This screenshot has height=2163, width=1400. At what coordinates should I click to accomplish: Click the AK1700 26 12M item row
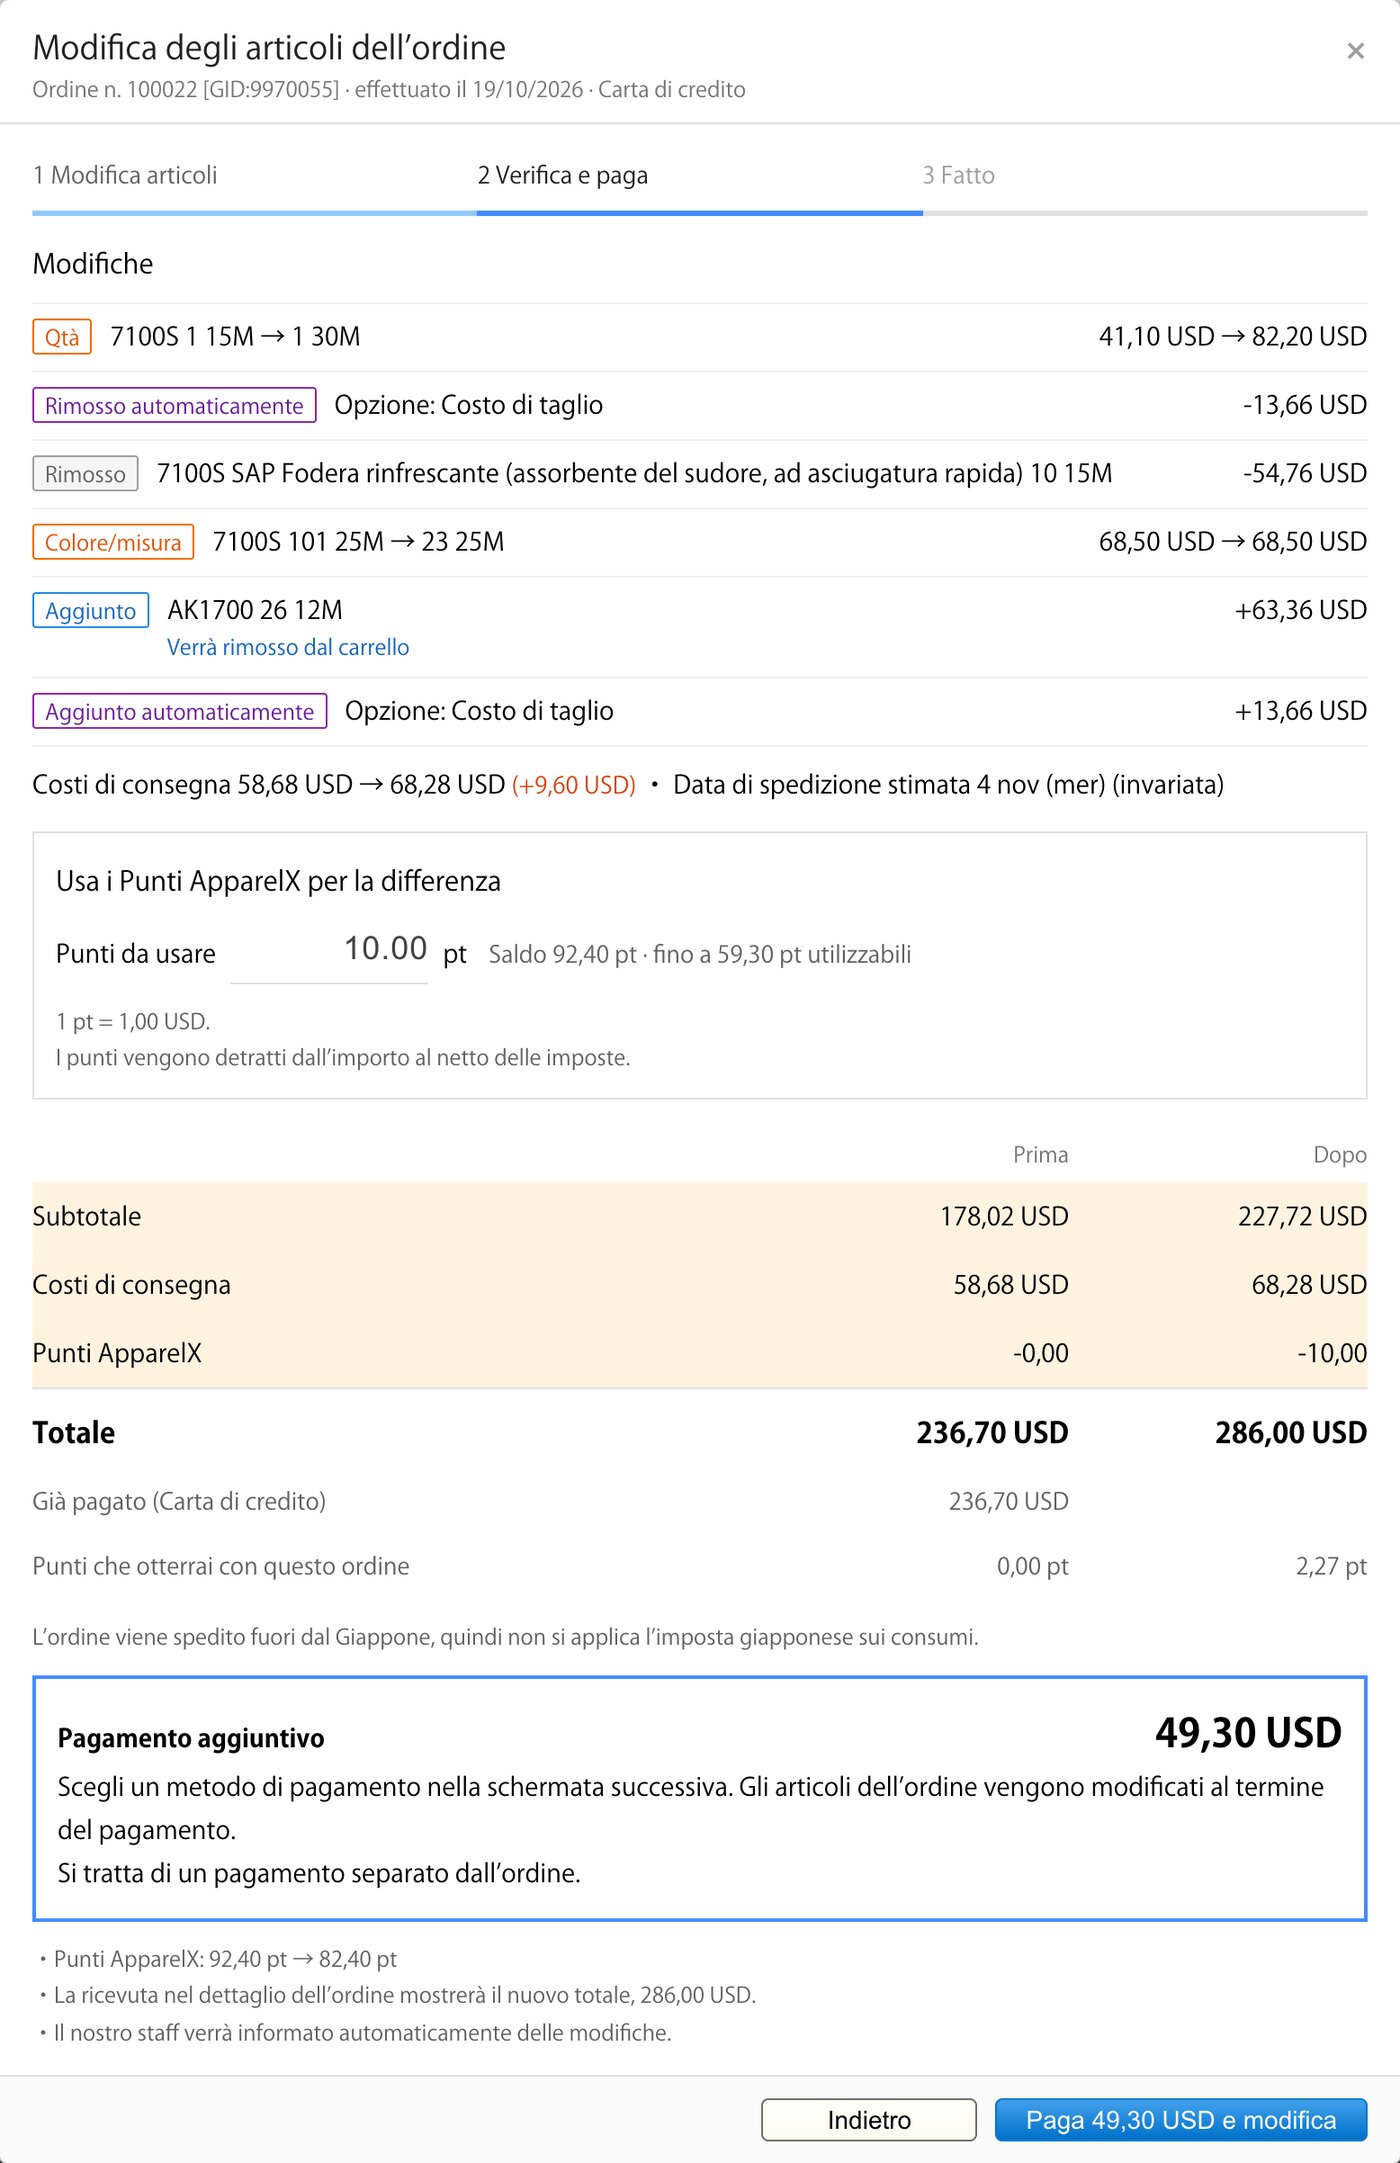coord(699,627)
